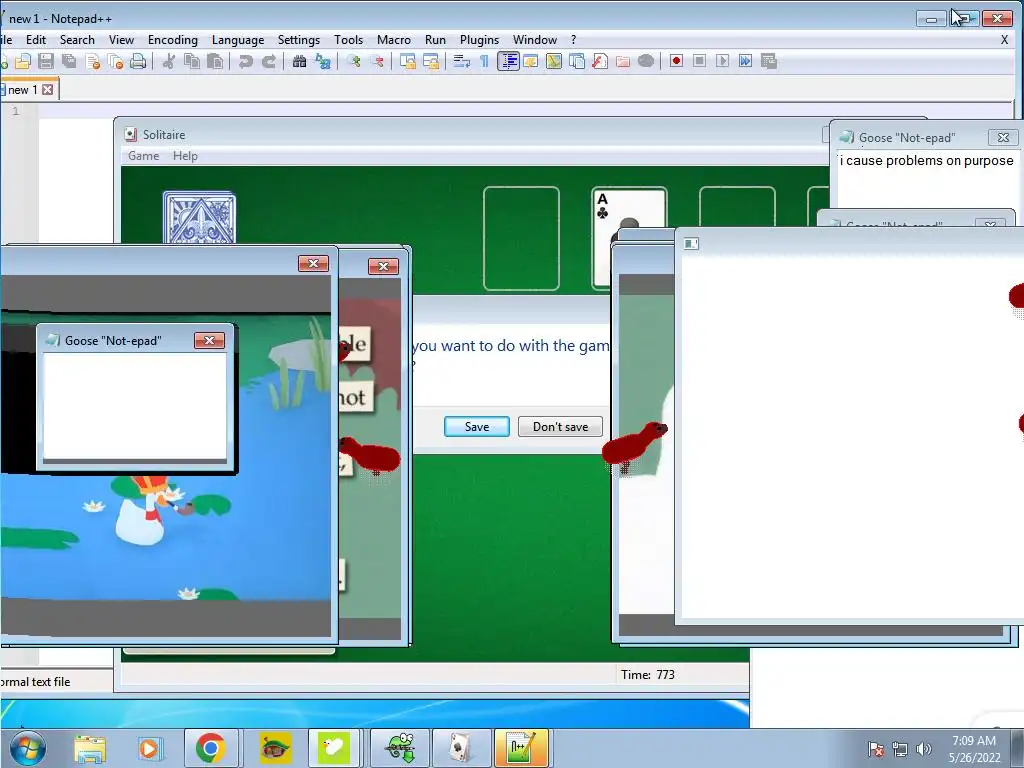Click the Close document toolbar icon
This screenshot has height=768, width=1024.
(93, 61)
